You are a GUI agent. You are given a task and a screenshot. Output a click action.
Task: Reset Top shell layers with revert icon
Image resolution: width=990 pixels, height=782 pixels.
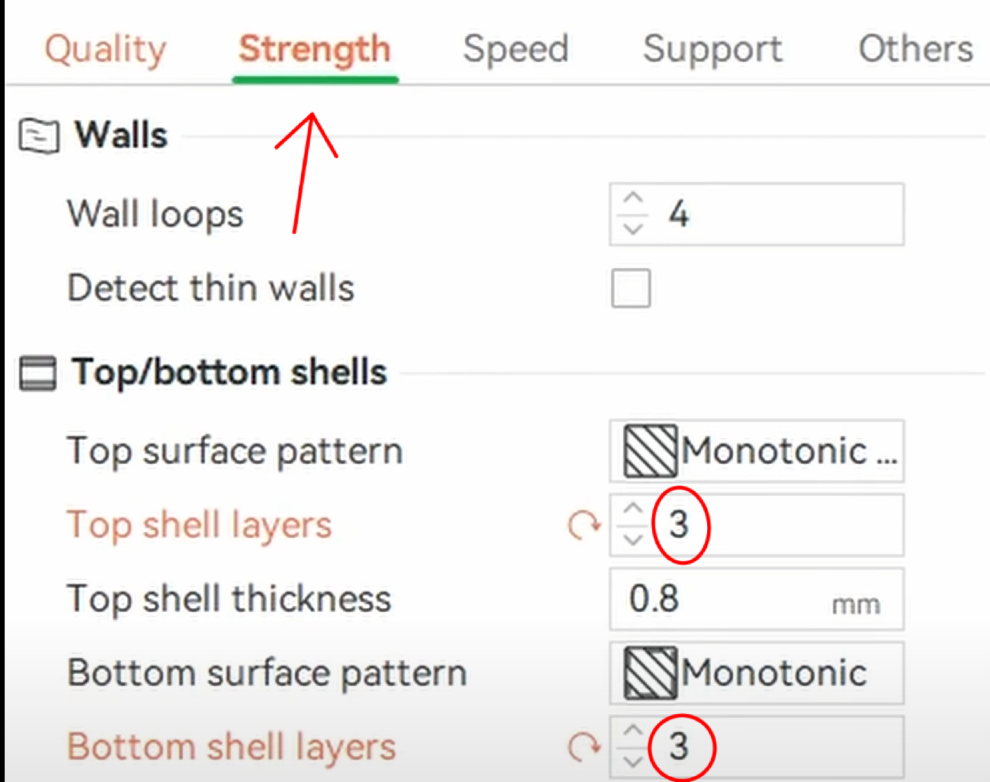click(x=583, y=525)
